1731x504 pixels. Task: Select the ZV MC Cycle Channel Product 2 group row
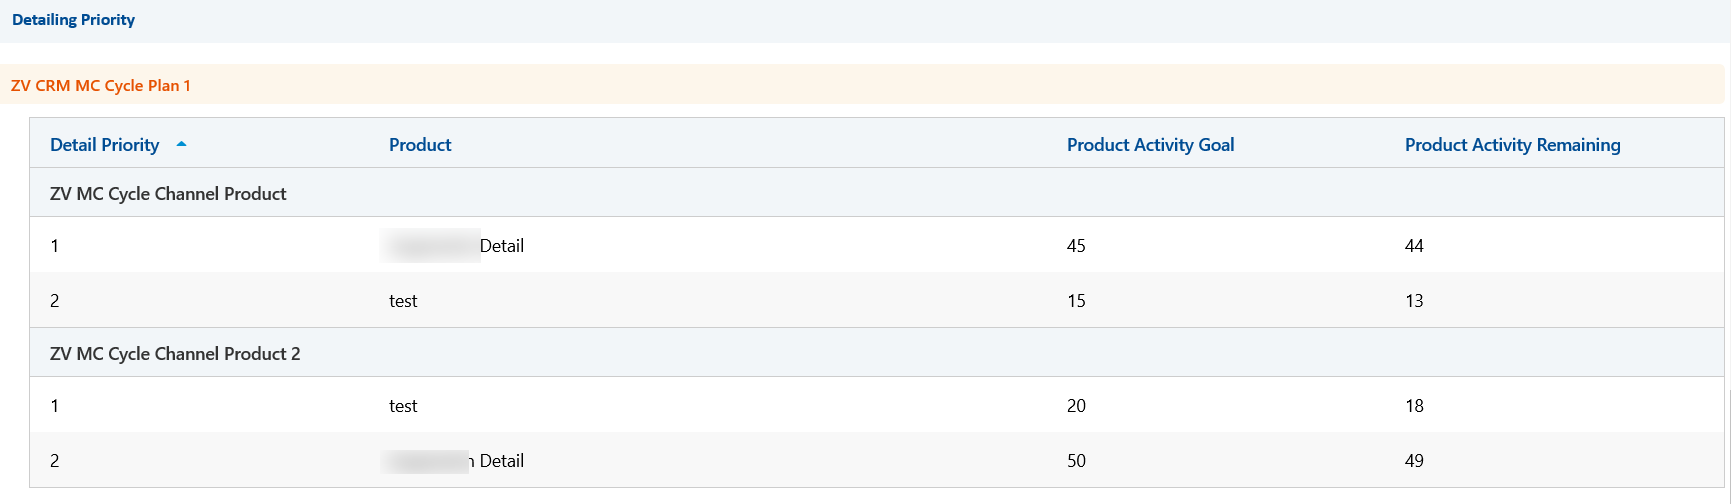175,354
